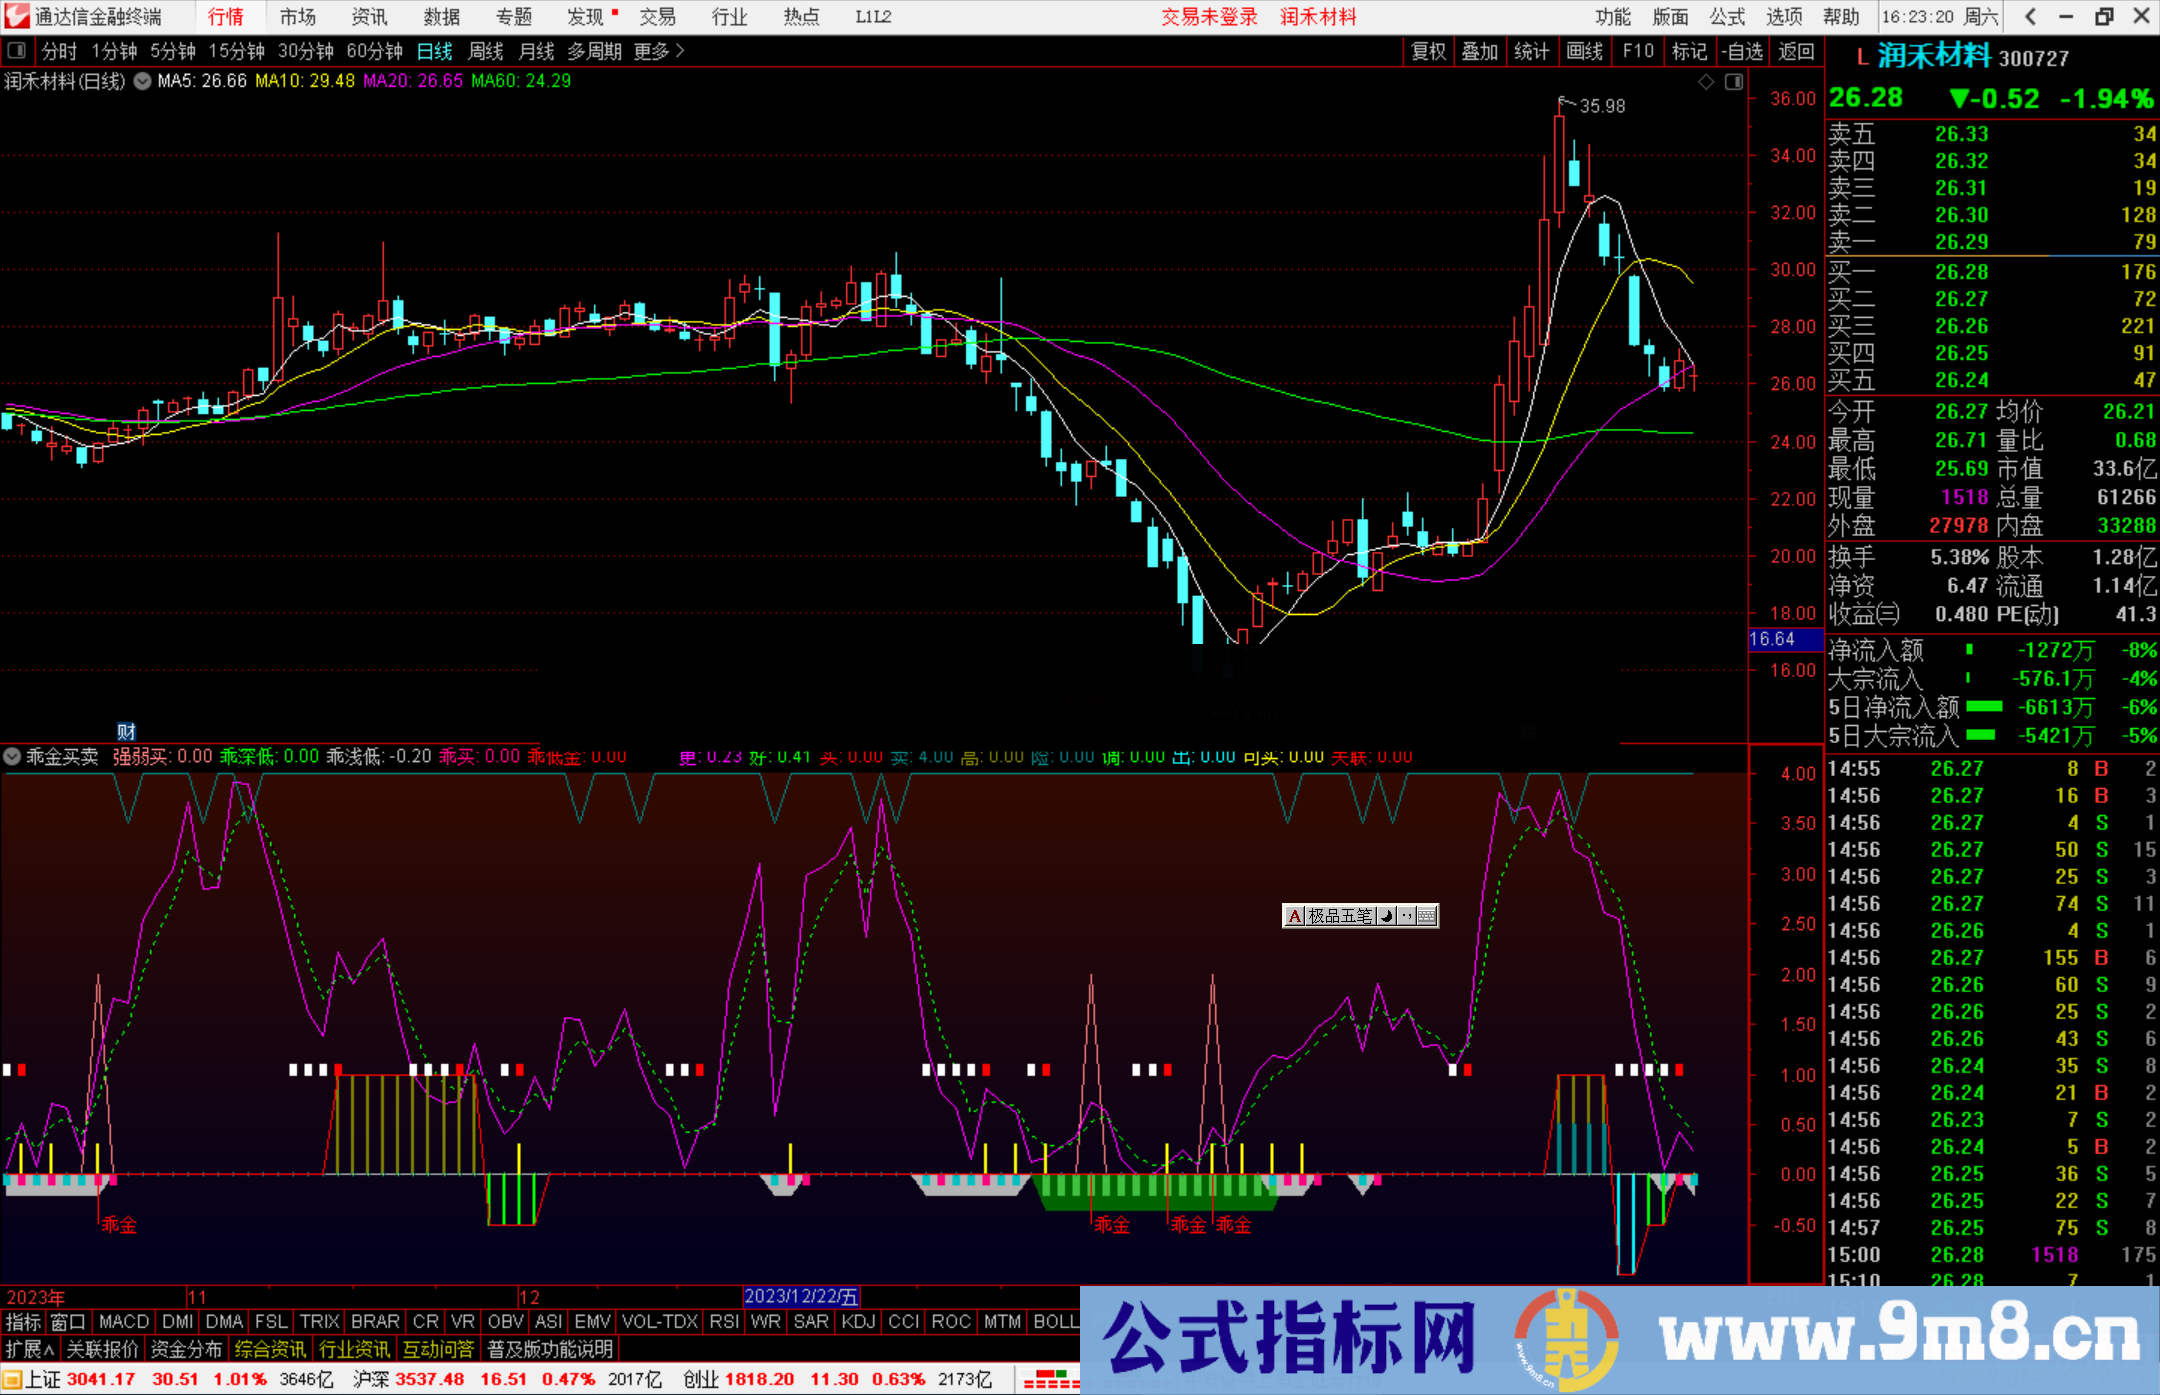Toggle the panel layout icon beside 分时
2160x1395 pixels.
click(17, 50)
